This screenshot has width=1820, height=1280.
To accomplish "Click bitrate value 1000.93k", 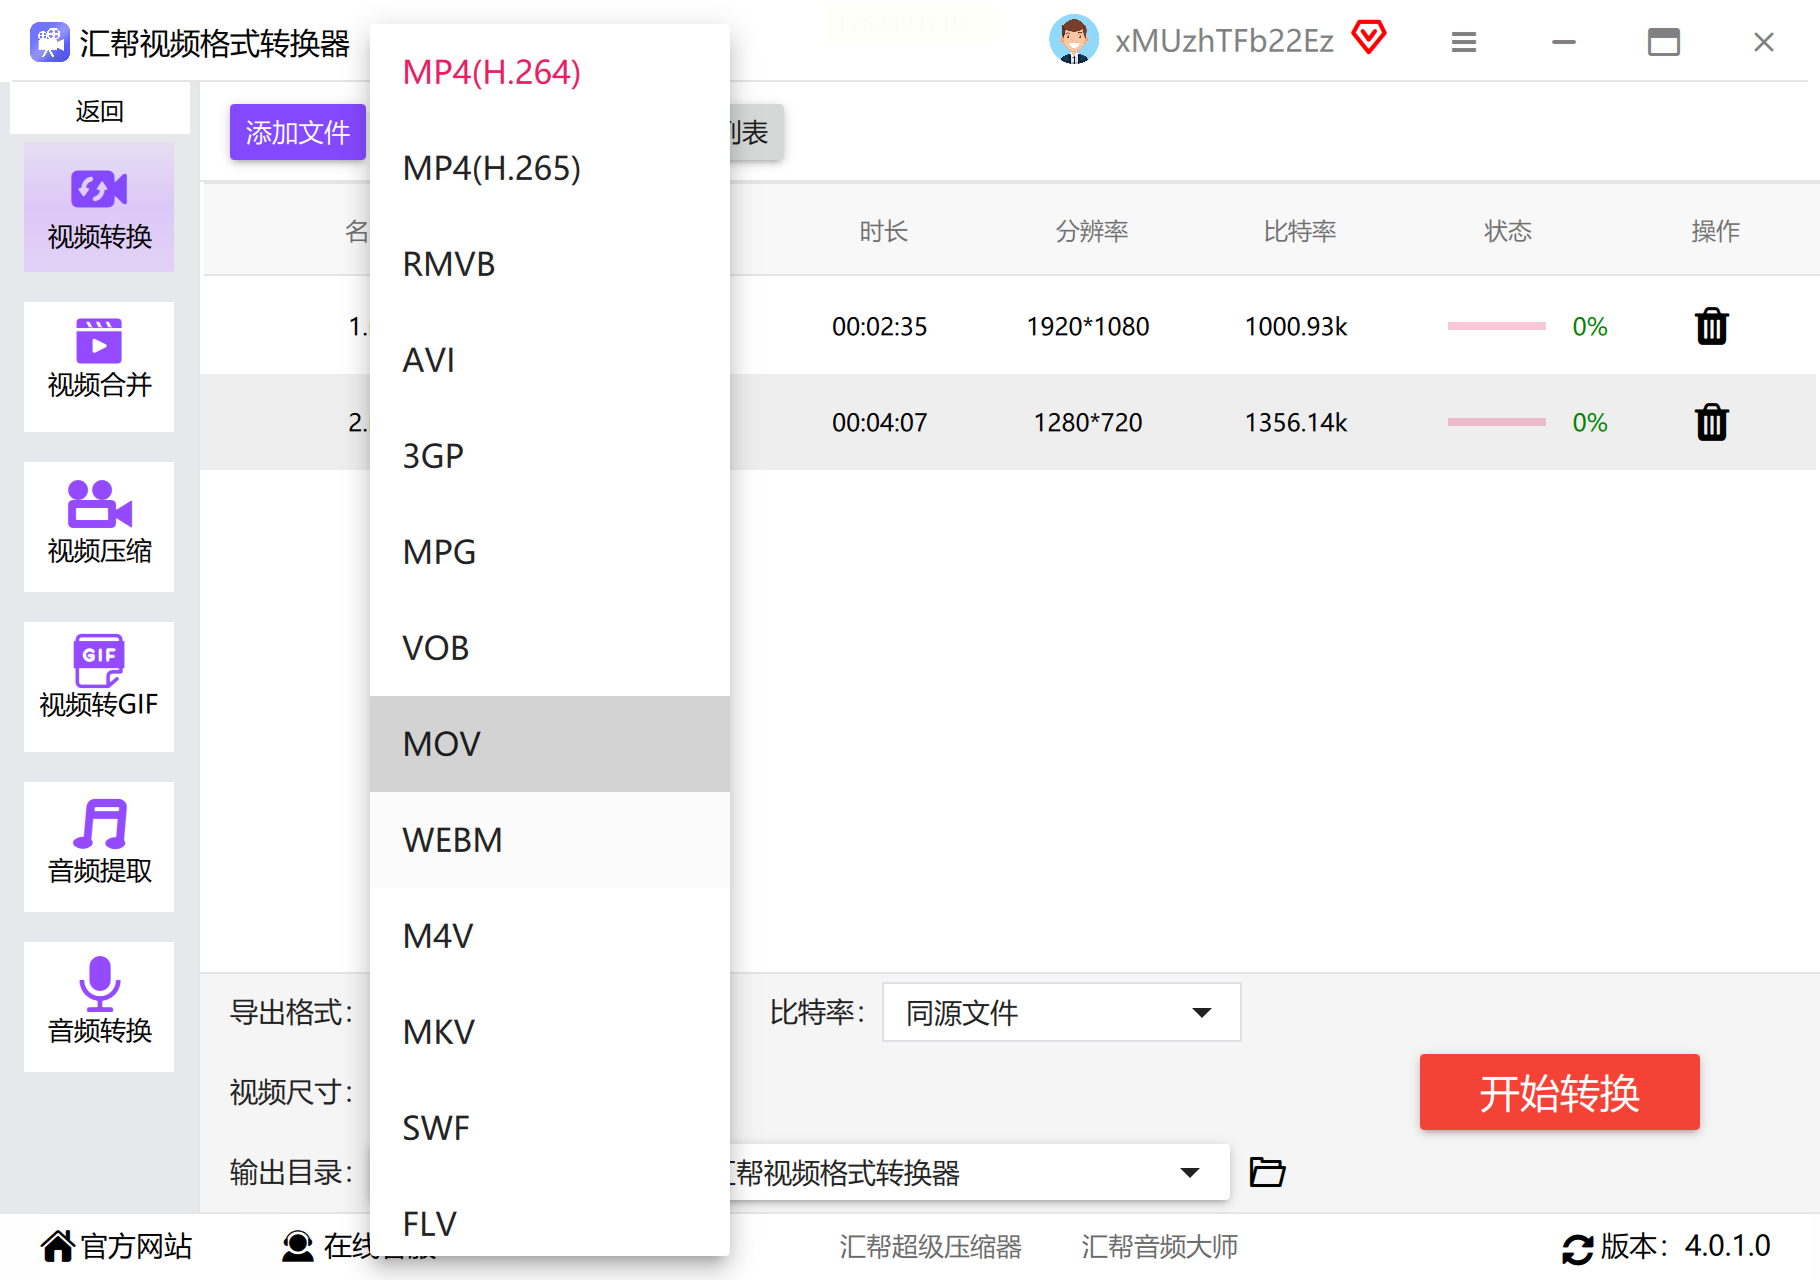I will 1296,327.
